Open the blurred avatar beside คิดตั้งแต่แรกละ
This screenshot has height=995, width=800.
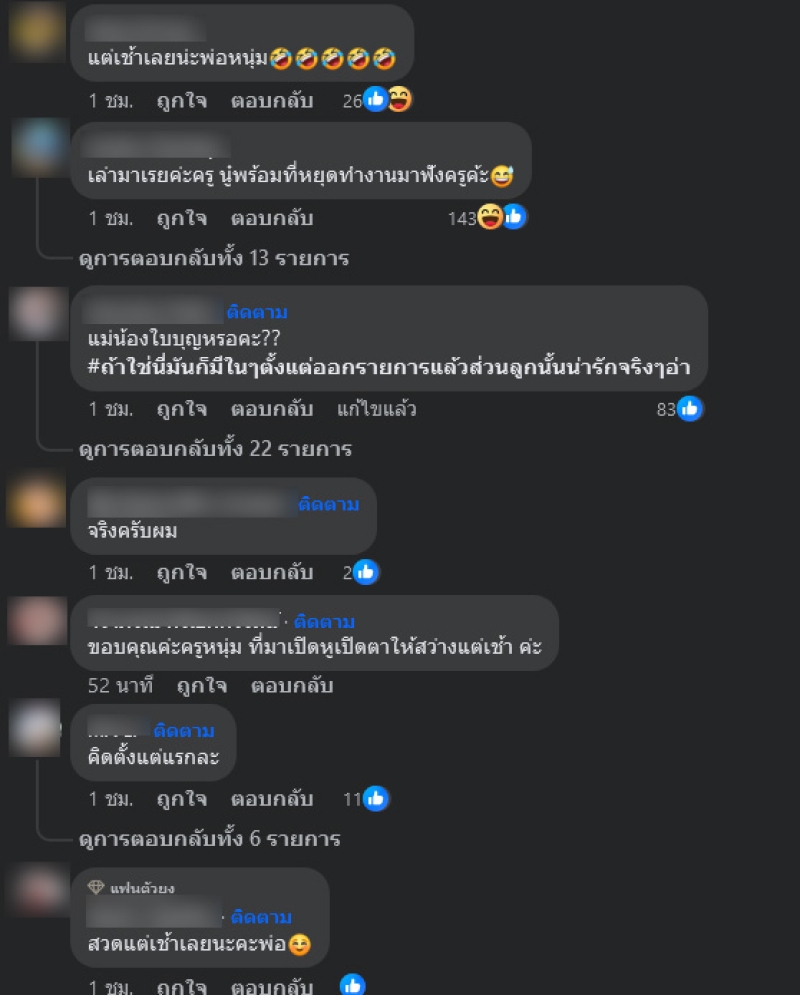36,728
